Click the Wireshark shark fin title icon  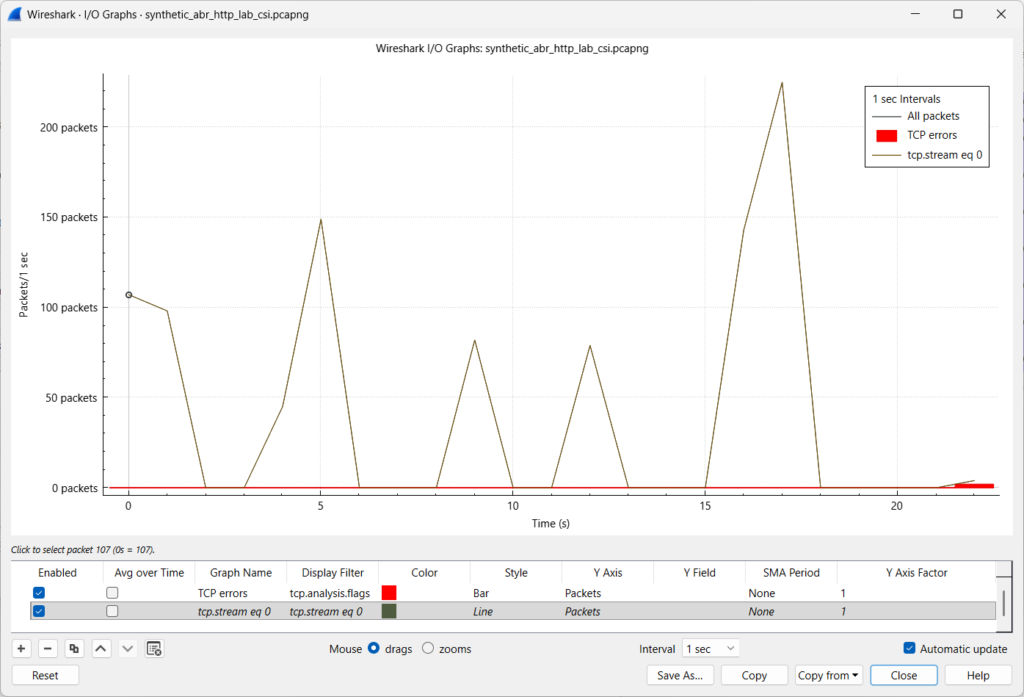click(15, 14)
